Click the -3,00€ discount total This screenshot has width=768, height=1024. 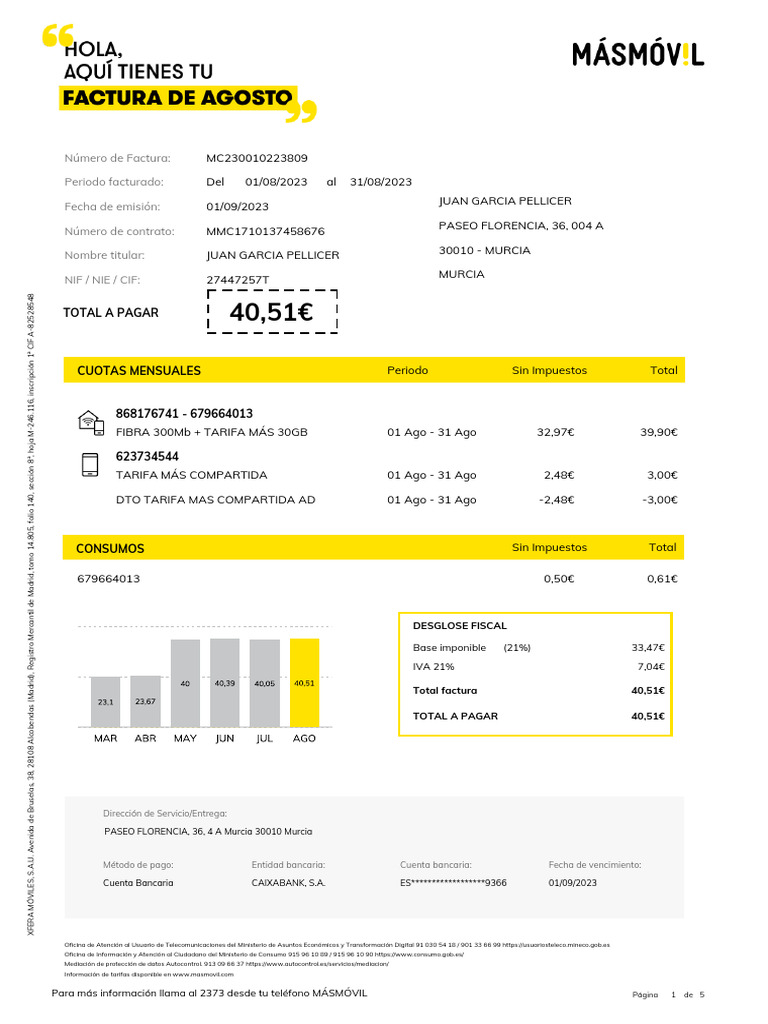[x=660, y=500]
